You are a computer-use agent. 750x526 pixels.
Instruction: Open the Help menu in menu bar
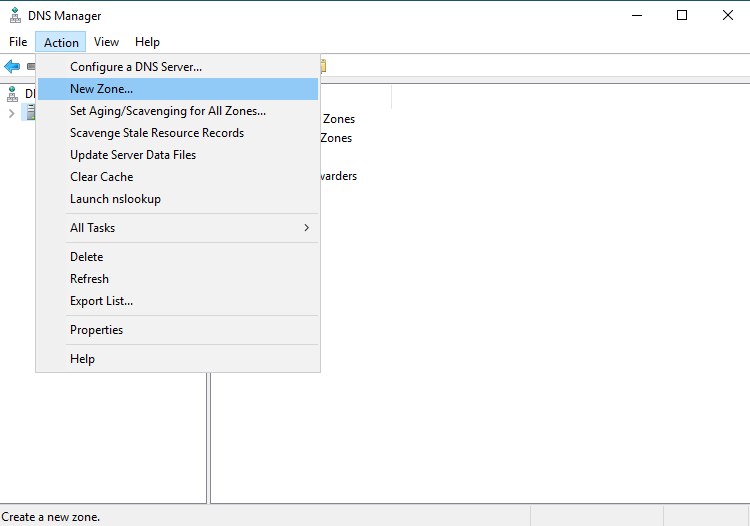coord(147,42)
